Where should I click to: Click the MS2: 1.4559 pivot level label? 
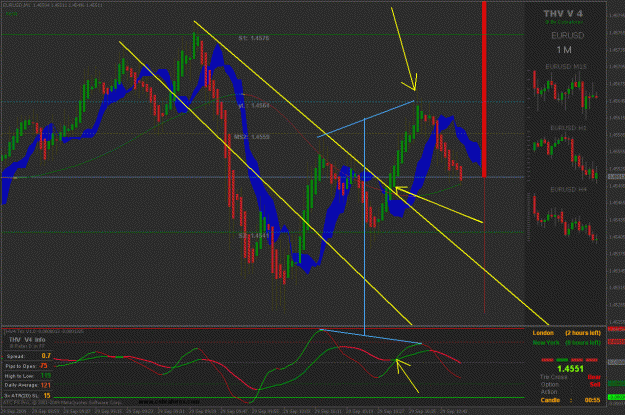pyautogui.click(x=252, y=137)
